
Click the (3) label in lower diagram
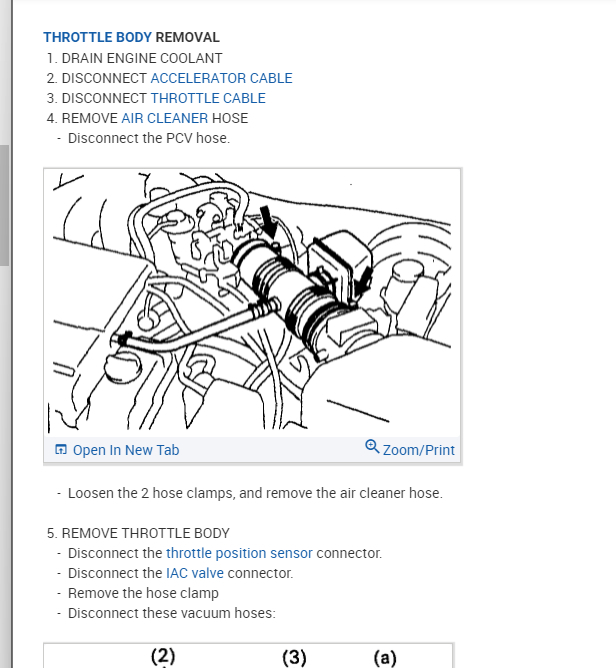[x=294, y=657]
